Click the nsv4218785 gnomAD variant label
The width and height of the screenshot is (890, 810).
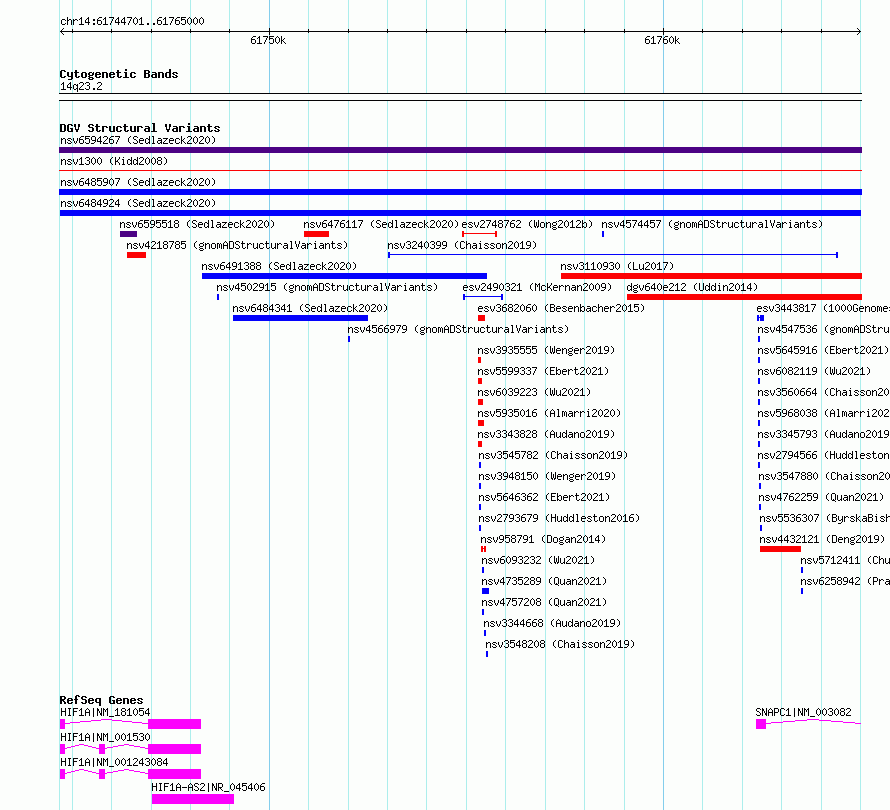pos(237,245)
